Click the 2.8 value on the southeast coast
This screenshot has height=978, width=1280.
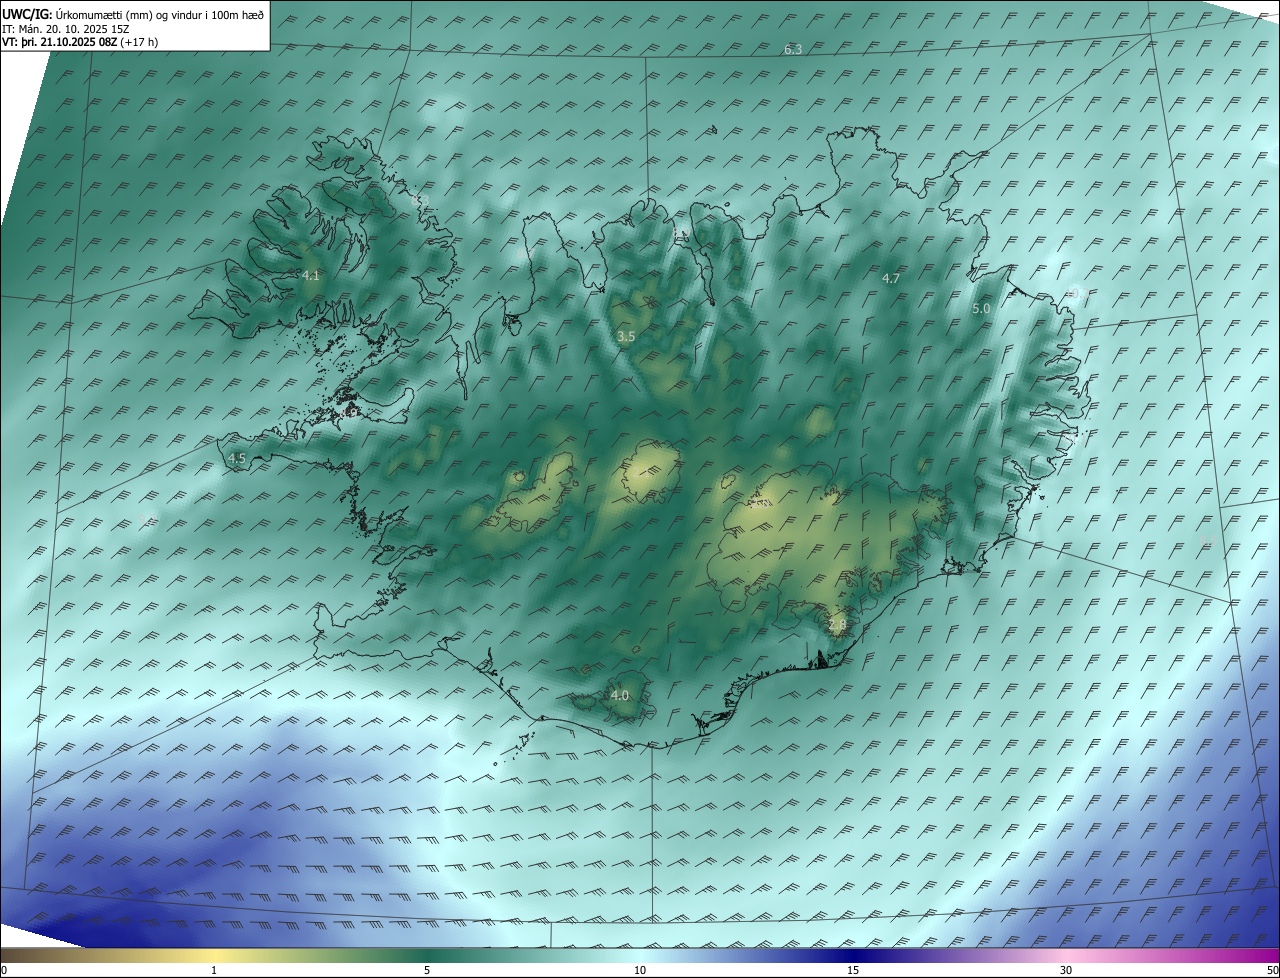point(837,625)
